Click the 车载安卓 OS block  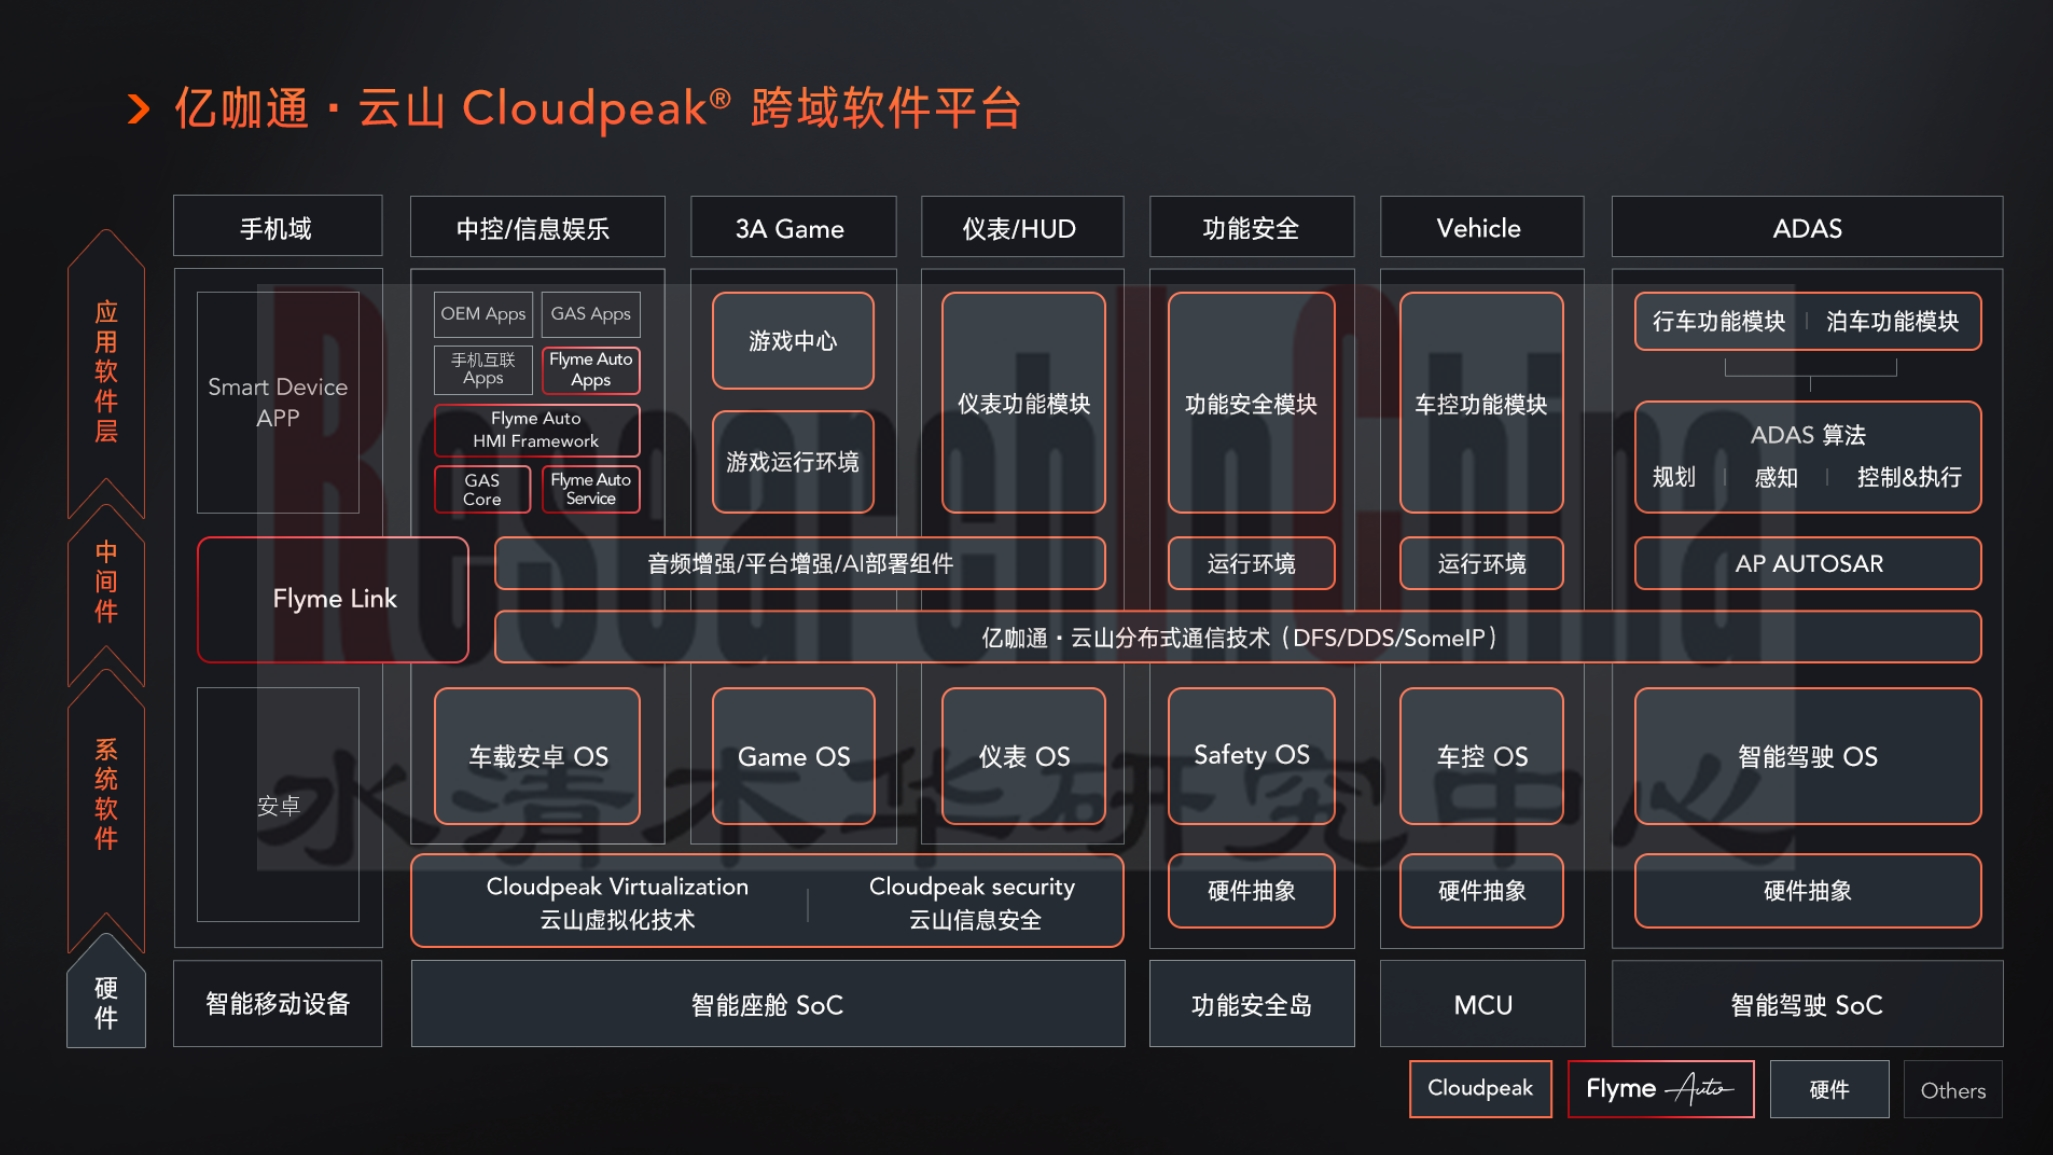[x=537, y=756]
